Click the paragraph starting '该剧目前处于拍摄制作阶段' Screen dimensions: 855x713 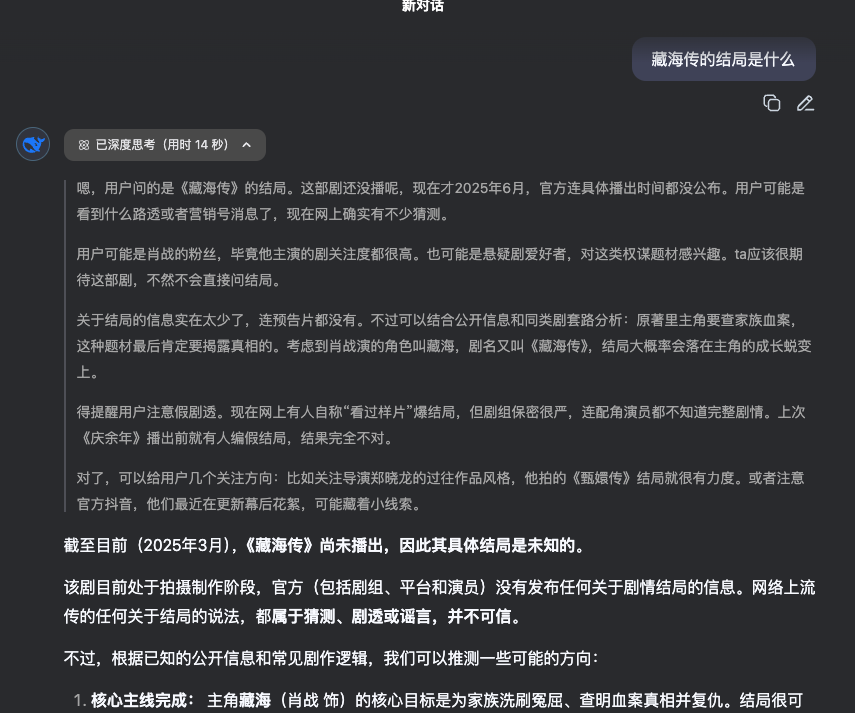coord(439,602)
